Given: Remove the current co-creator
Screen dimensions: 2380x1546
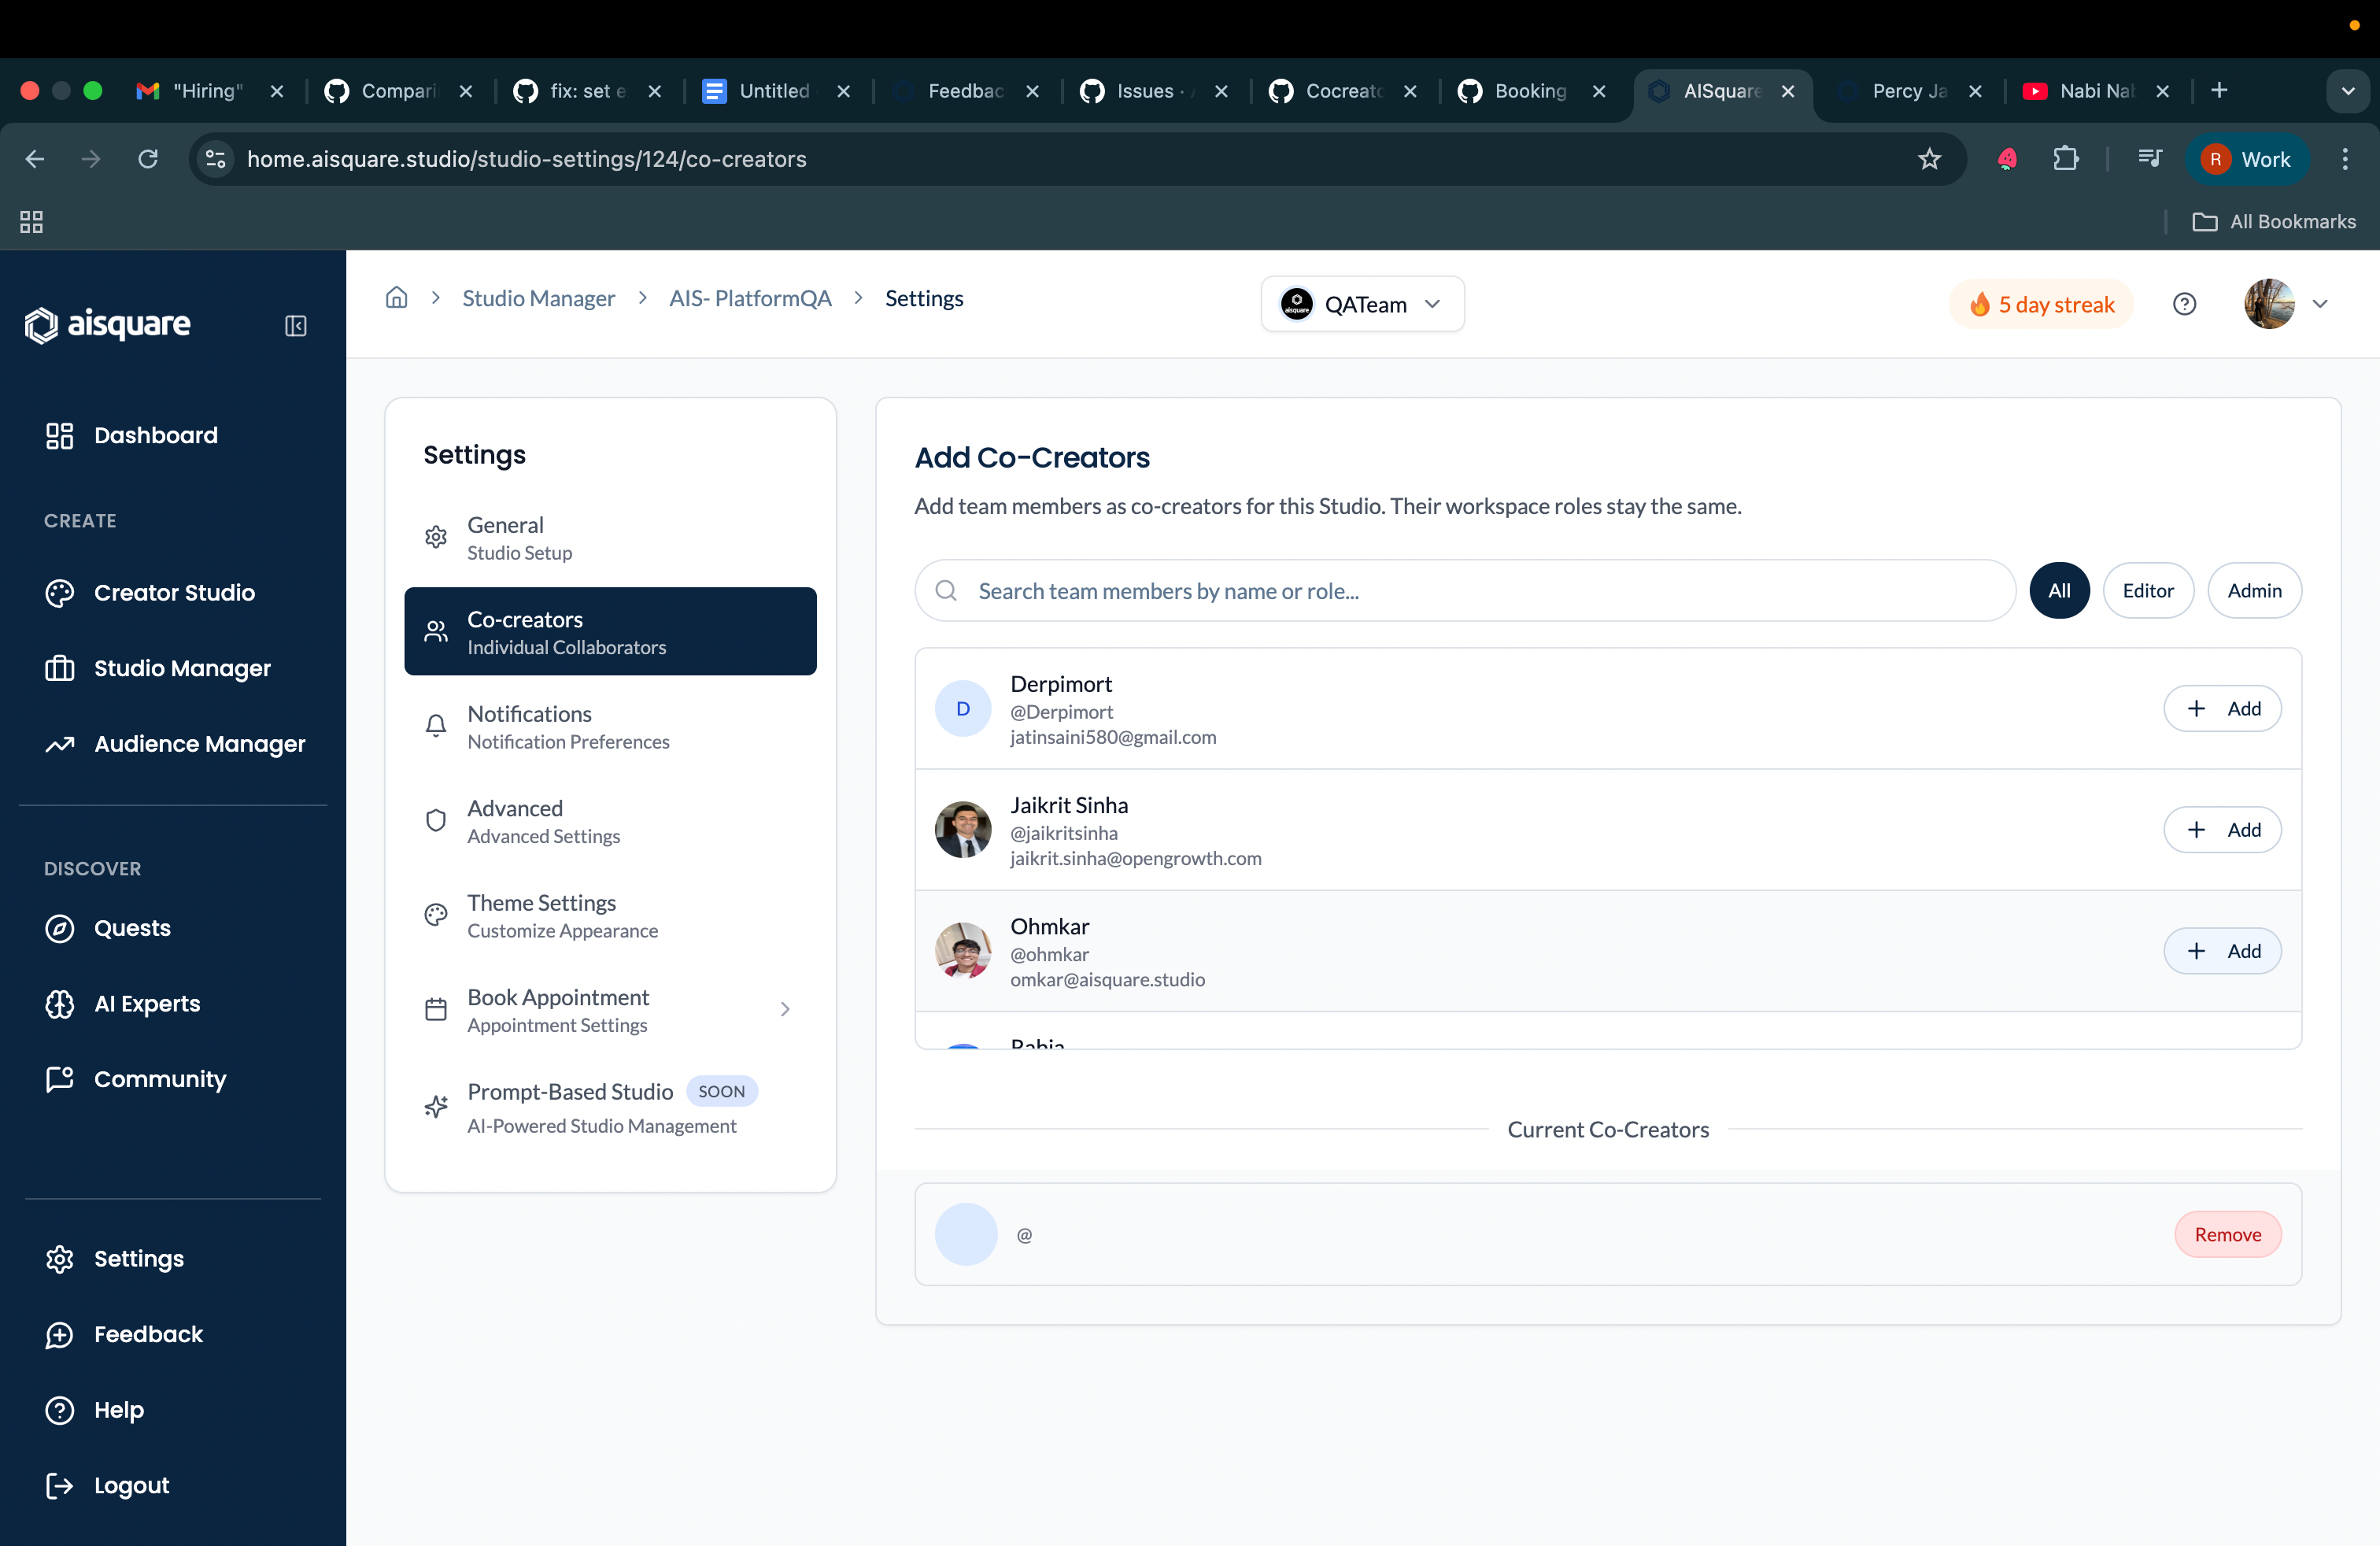Looking at the screenshot, I should (x=2227, y=1235).
